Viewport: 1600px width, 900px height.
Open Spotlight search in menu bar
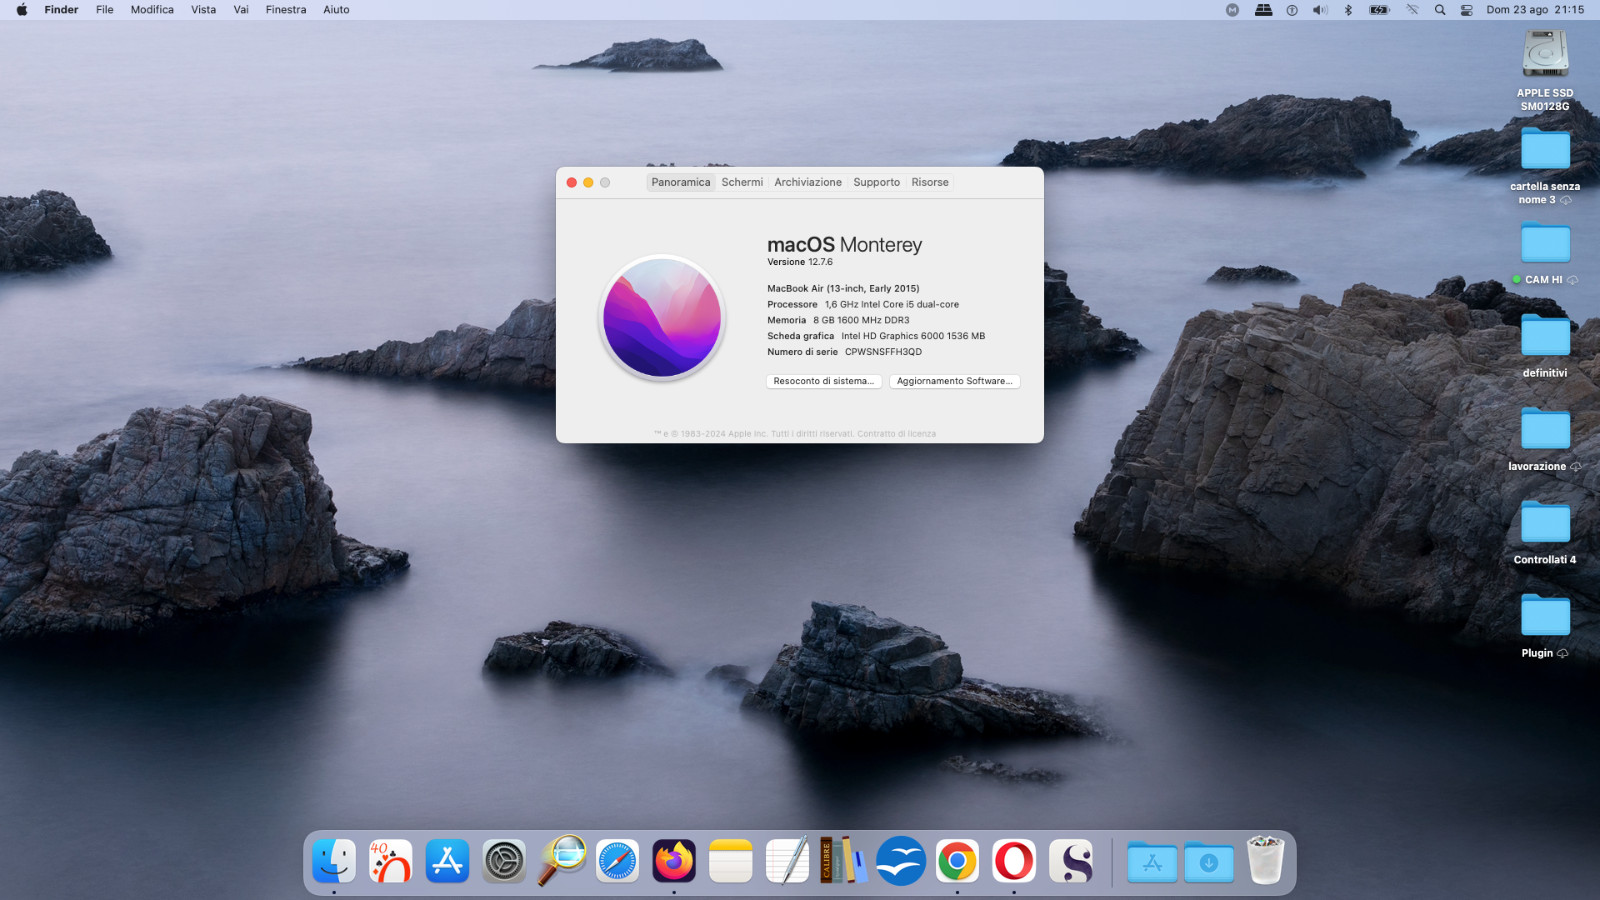pyautogui.click(x=1440, y=10)
